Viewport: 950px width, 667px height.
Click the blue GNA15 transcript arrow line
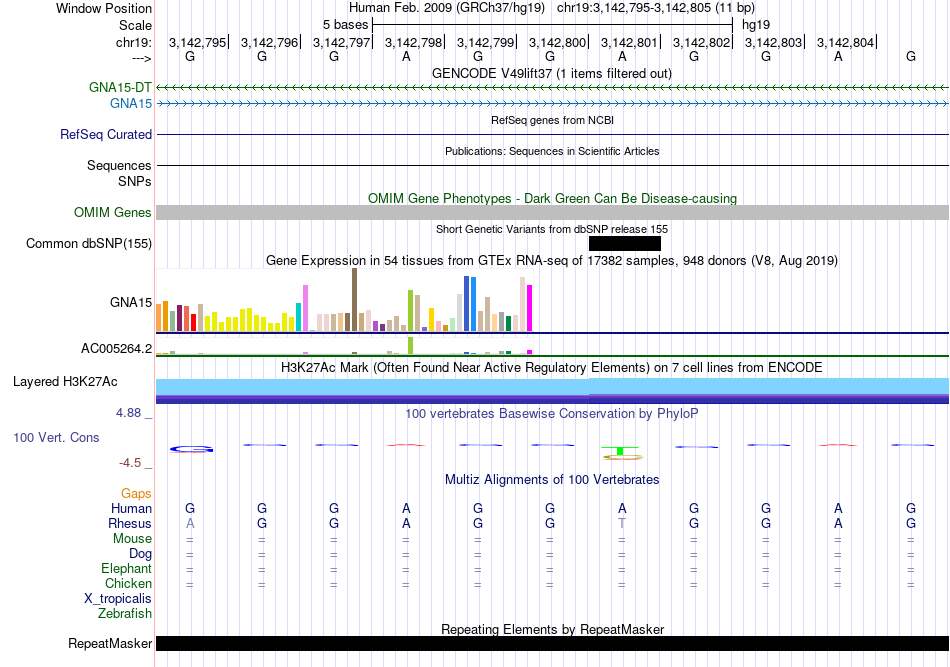[x=553, y=104]
